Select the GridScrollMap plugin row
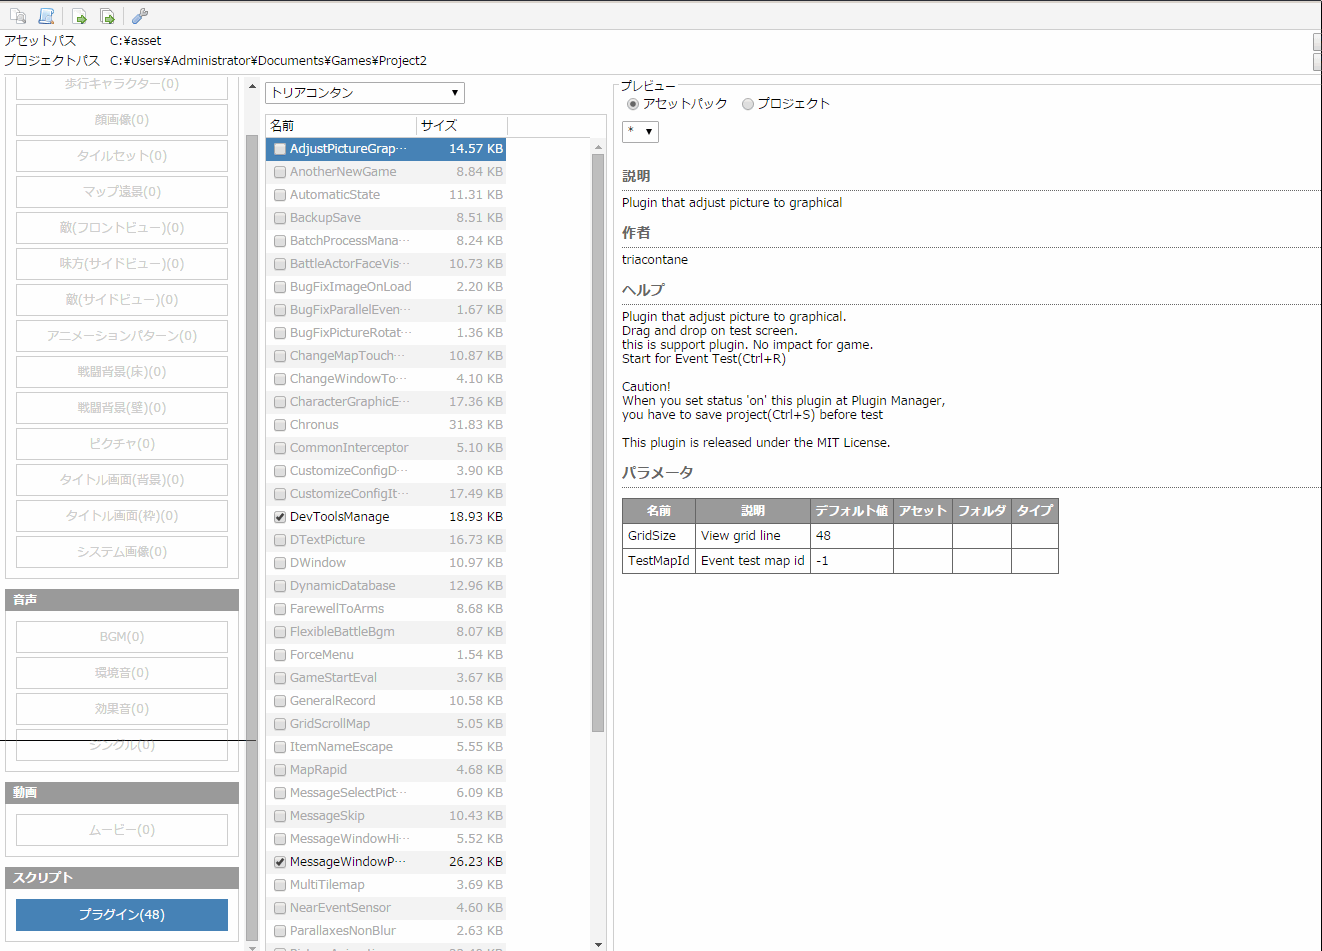1322x951 pixels. click(x=386, y=724)
